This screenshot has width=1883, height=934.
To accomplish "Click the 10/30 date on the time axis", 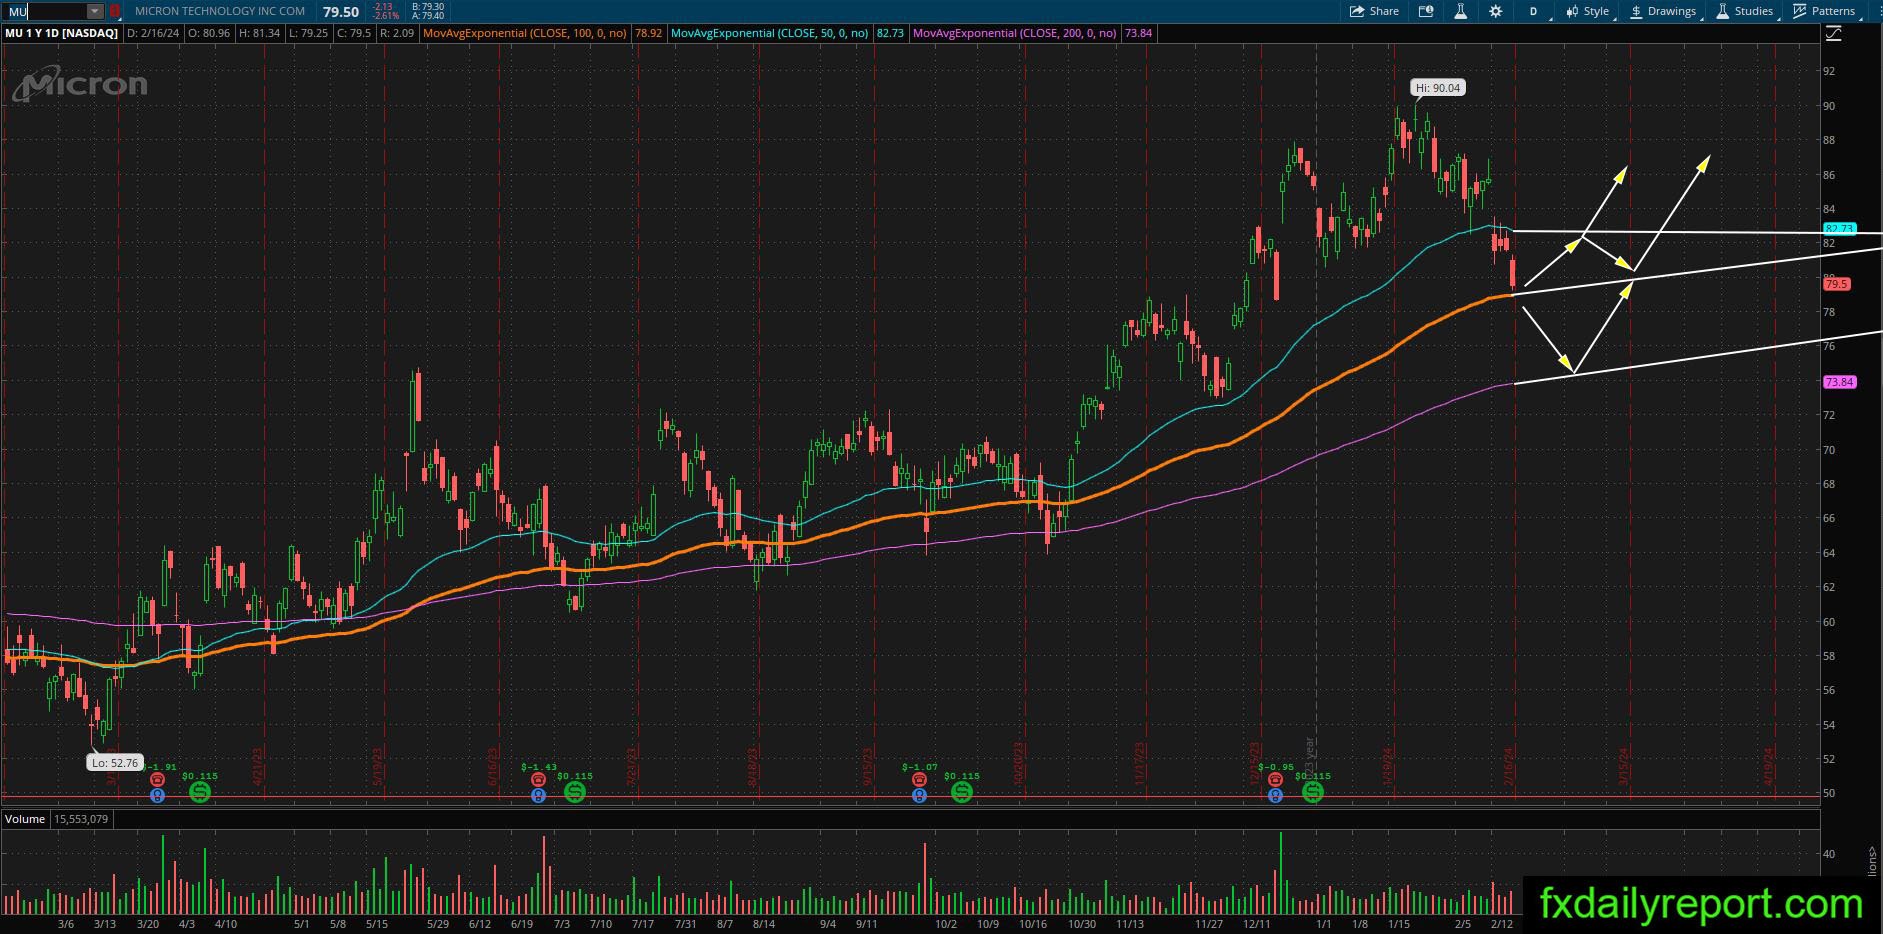I will tap(1082, 924).
